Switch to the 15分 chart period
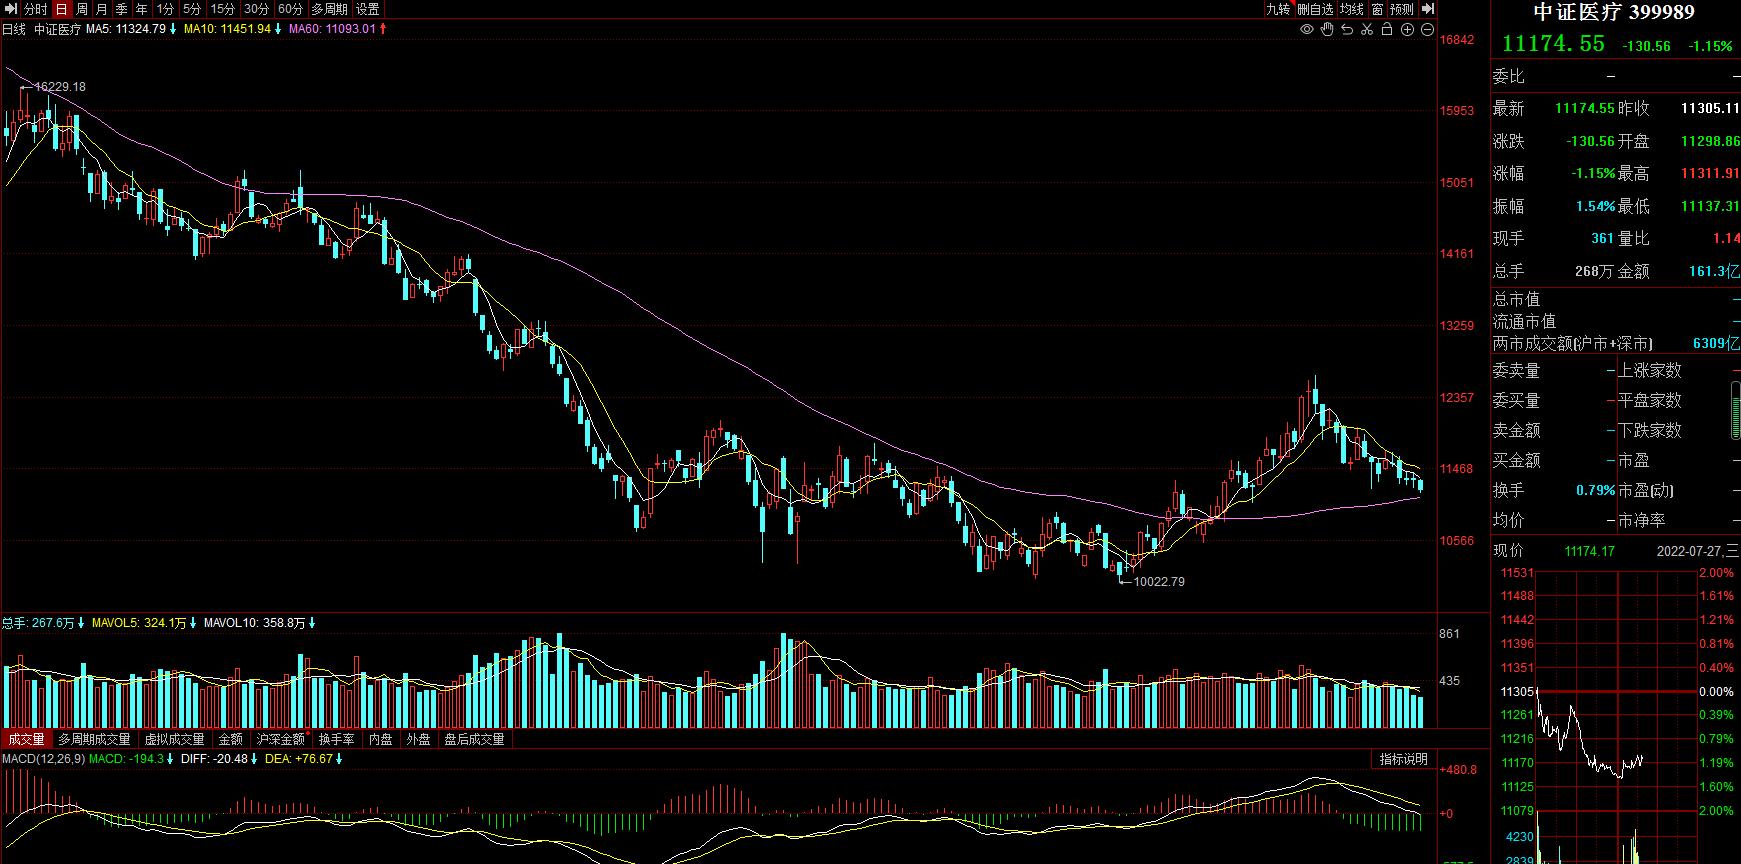Screen dimensions: 1741x864 [x=223, y=9]
